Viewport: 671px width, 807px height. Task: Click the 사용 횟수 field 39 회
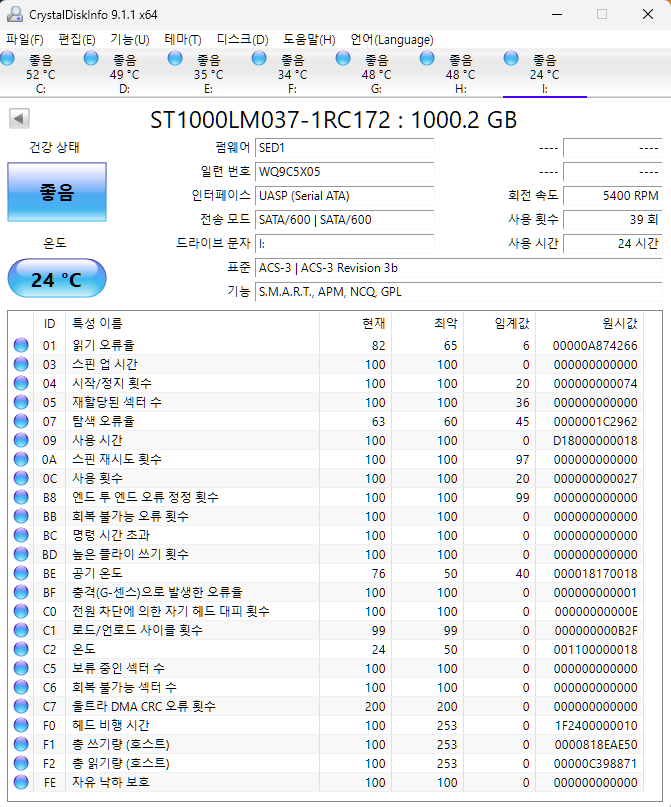[612, 220]
